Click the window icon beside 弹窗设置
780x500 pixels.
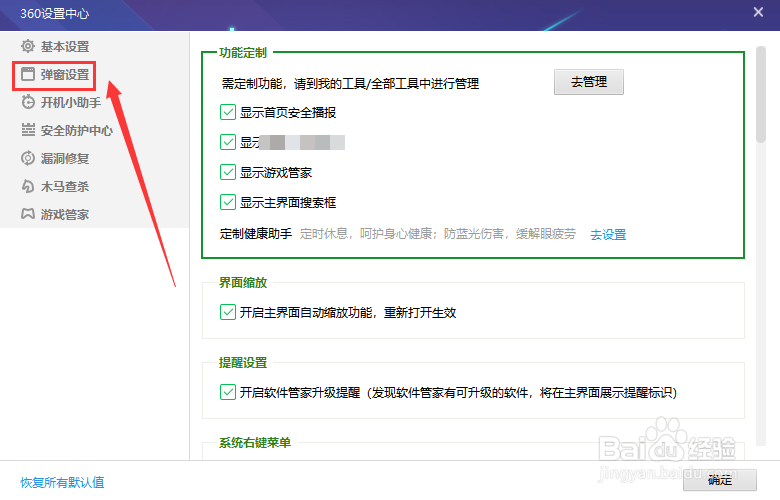click(x=28, y=75)
